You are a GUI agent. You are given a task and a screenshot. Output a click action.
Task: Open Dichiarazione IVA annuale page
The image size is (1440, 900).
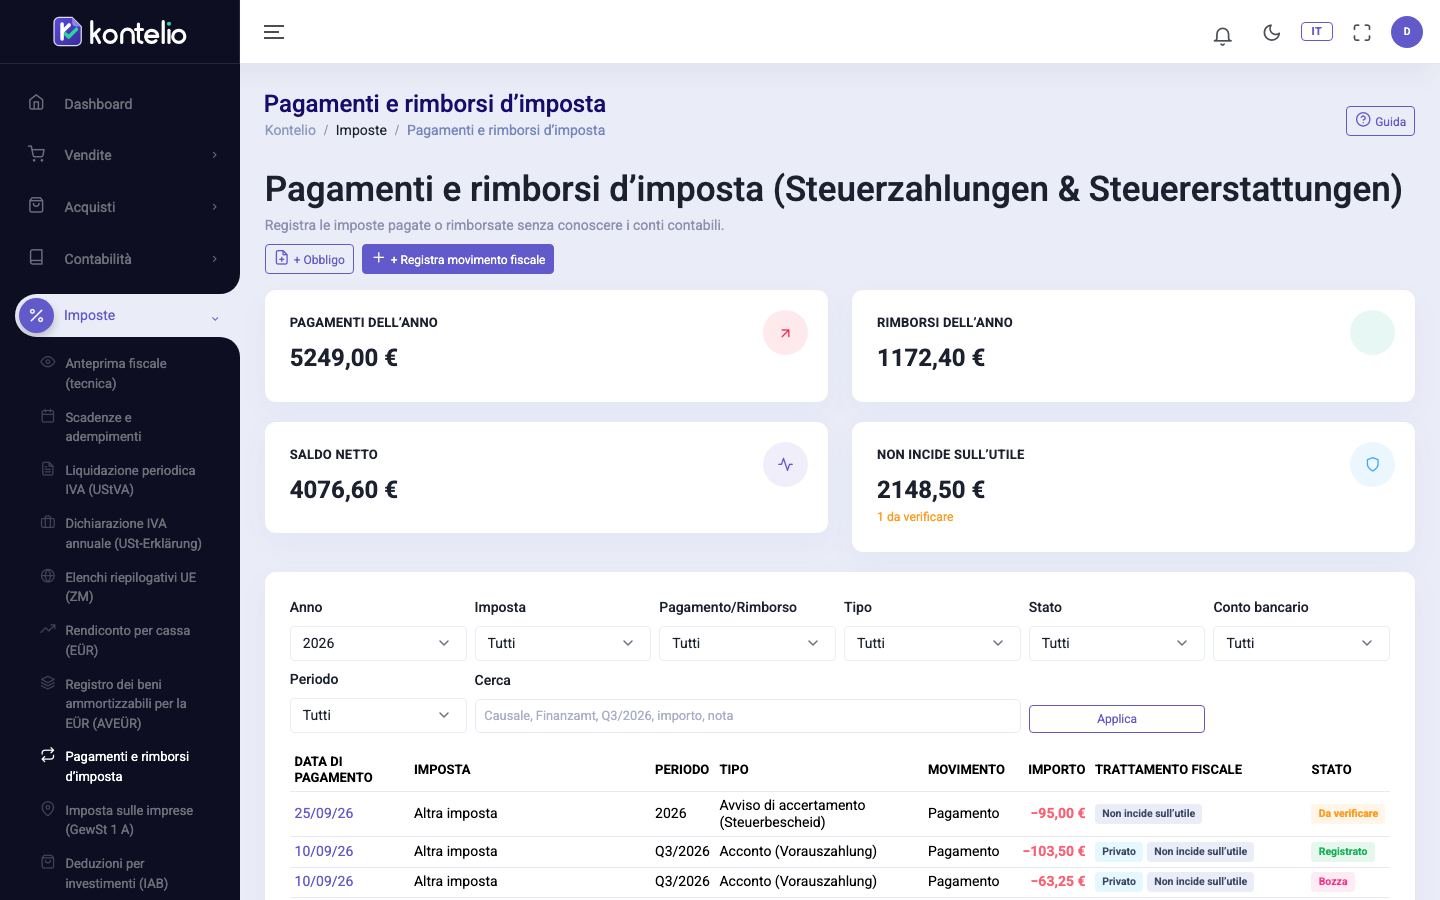[x=120, y=533]
